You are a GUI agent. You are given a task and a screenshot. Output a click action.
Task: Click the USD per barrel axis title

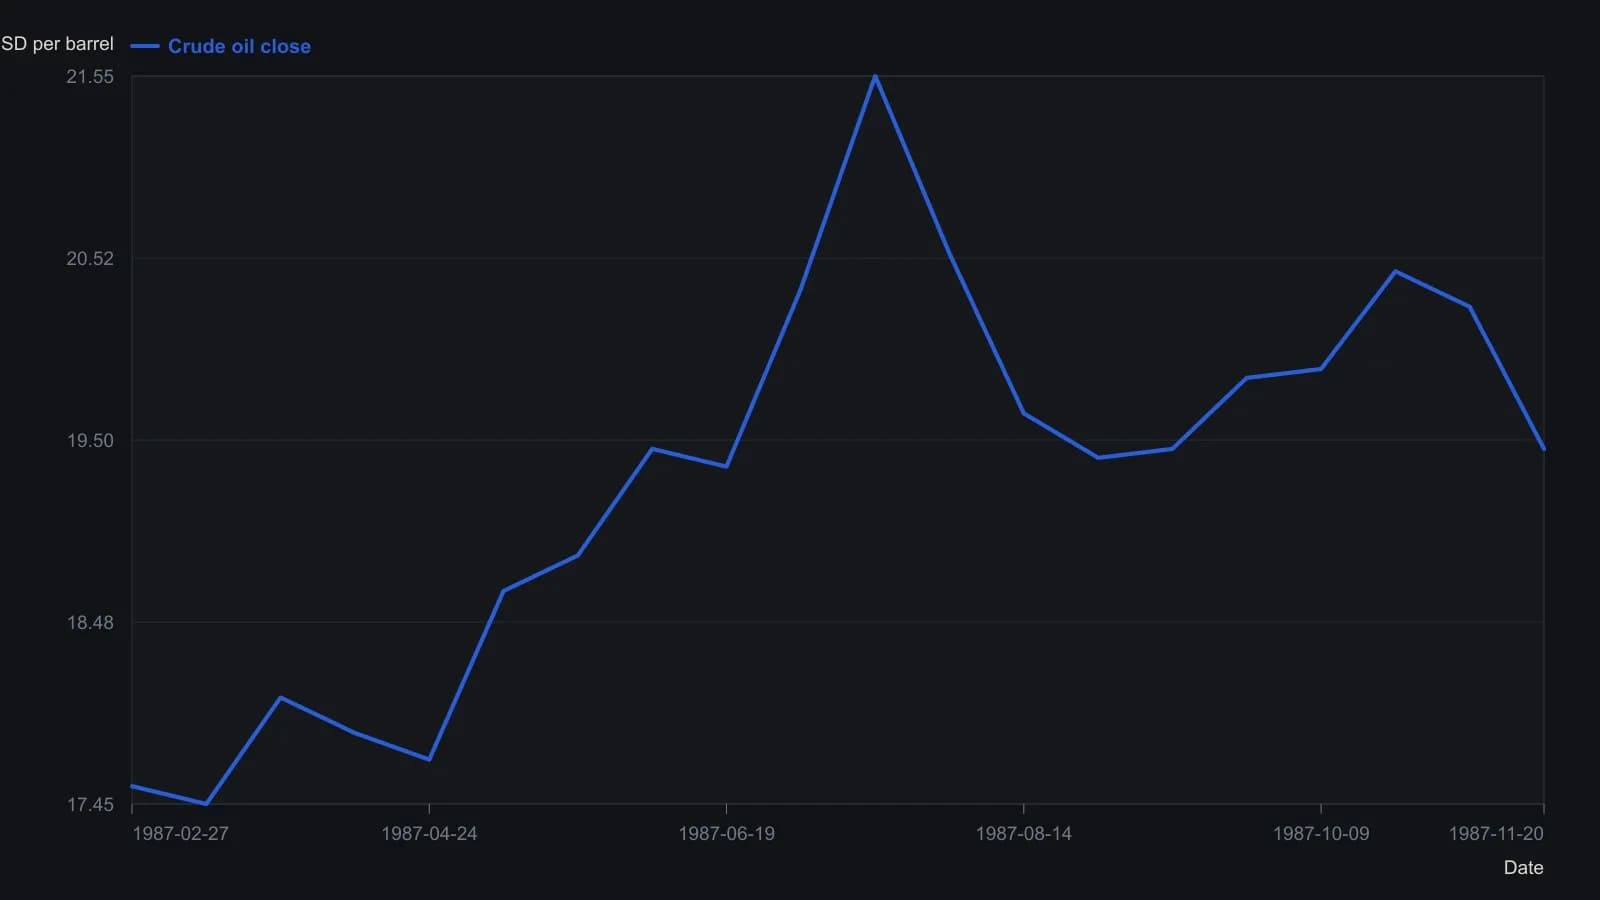coord(57,44)
